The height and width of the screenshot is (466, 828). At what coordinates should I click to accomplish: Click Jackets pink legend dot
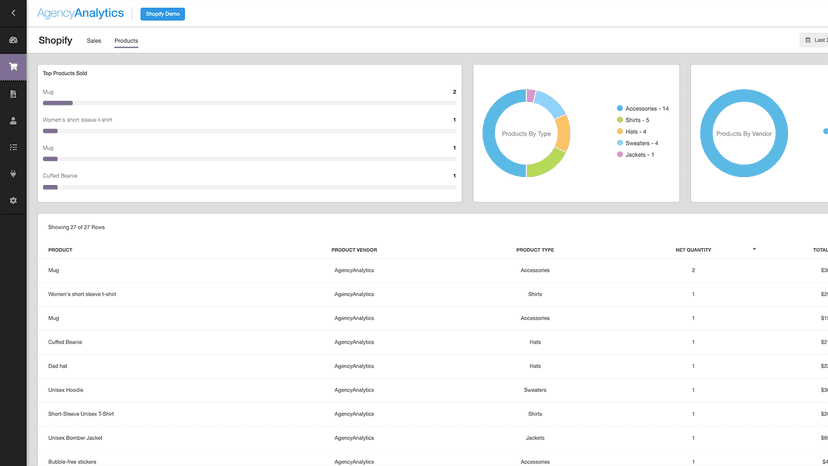click(x=619, y=155)
